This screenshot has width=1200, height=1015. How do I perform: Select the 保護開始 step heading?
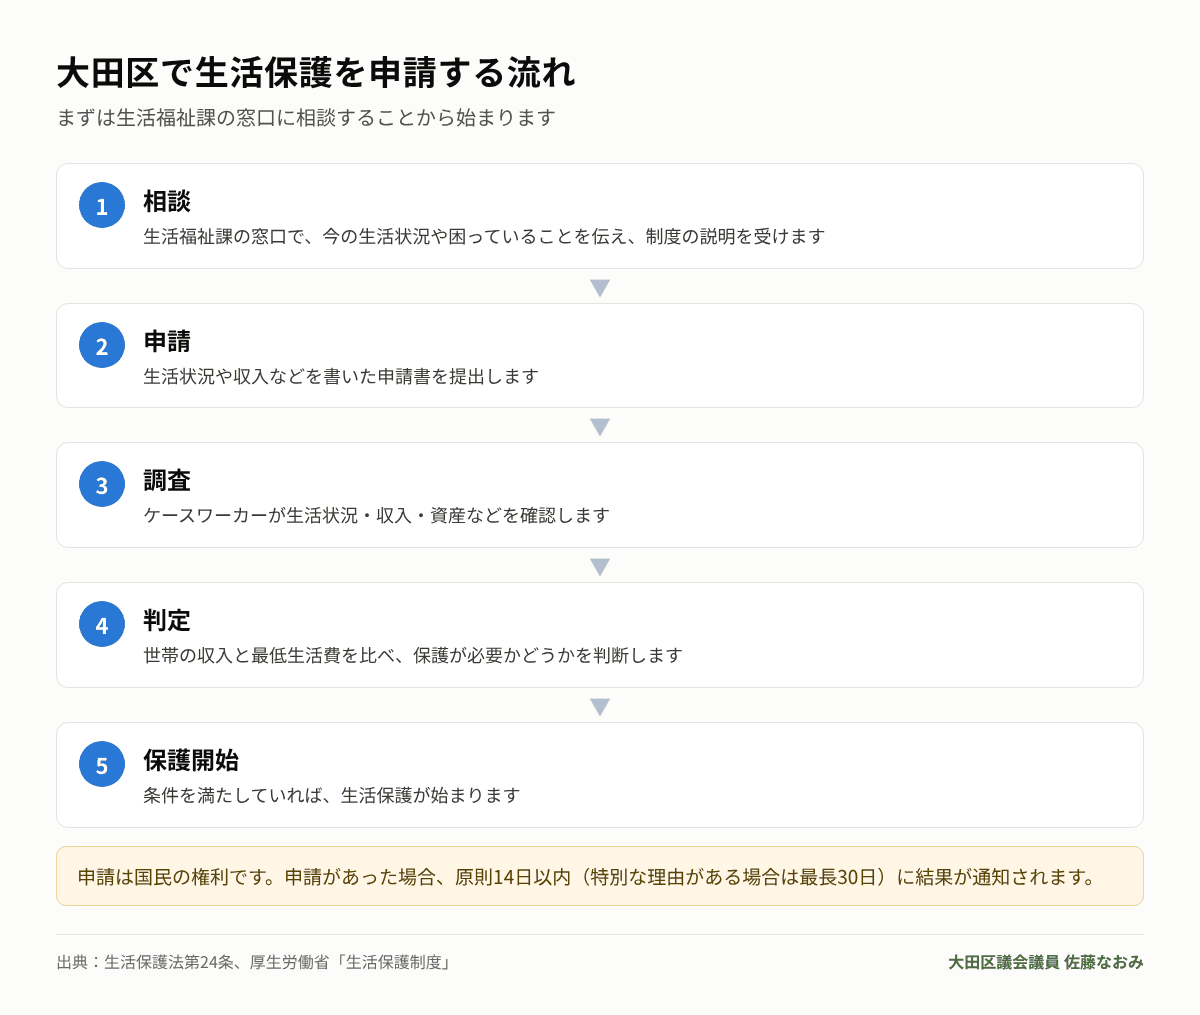point(191,760)
